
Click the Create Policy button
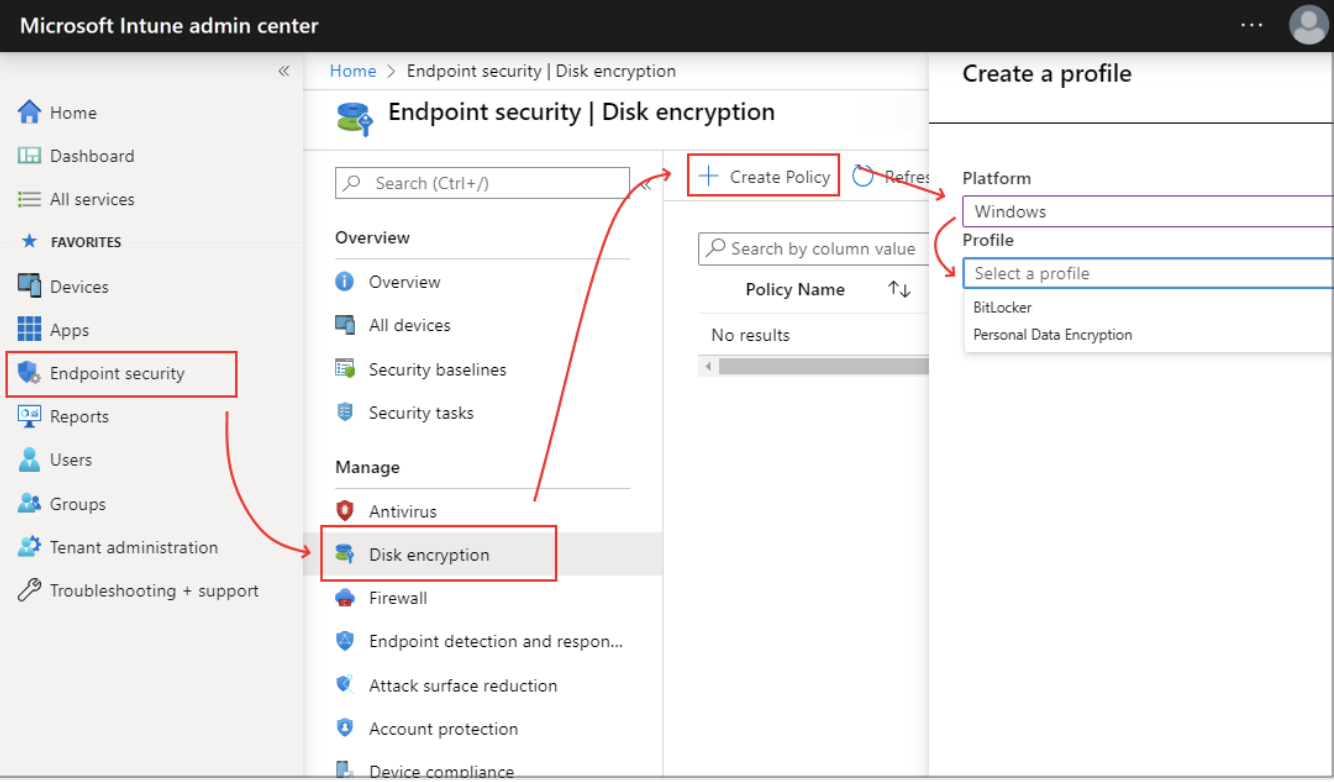[x=763, y=175]
